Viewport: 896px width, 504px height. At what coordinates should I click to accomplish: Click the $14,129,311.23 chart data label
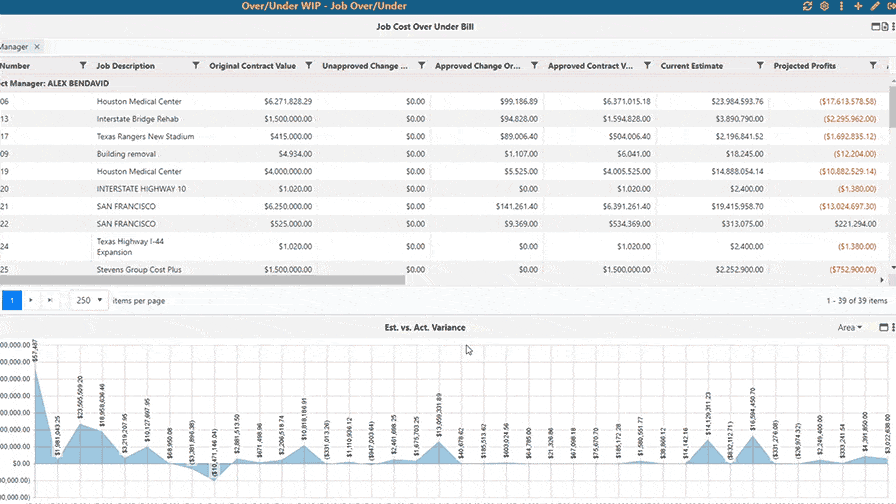point(708,414)
